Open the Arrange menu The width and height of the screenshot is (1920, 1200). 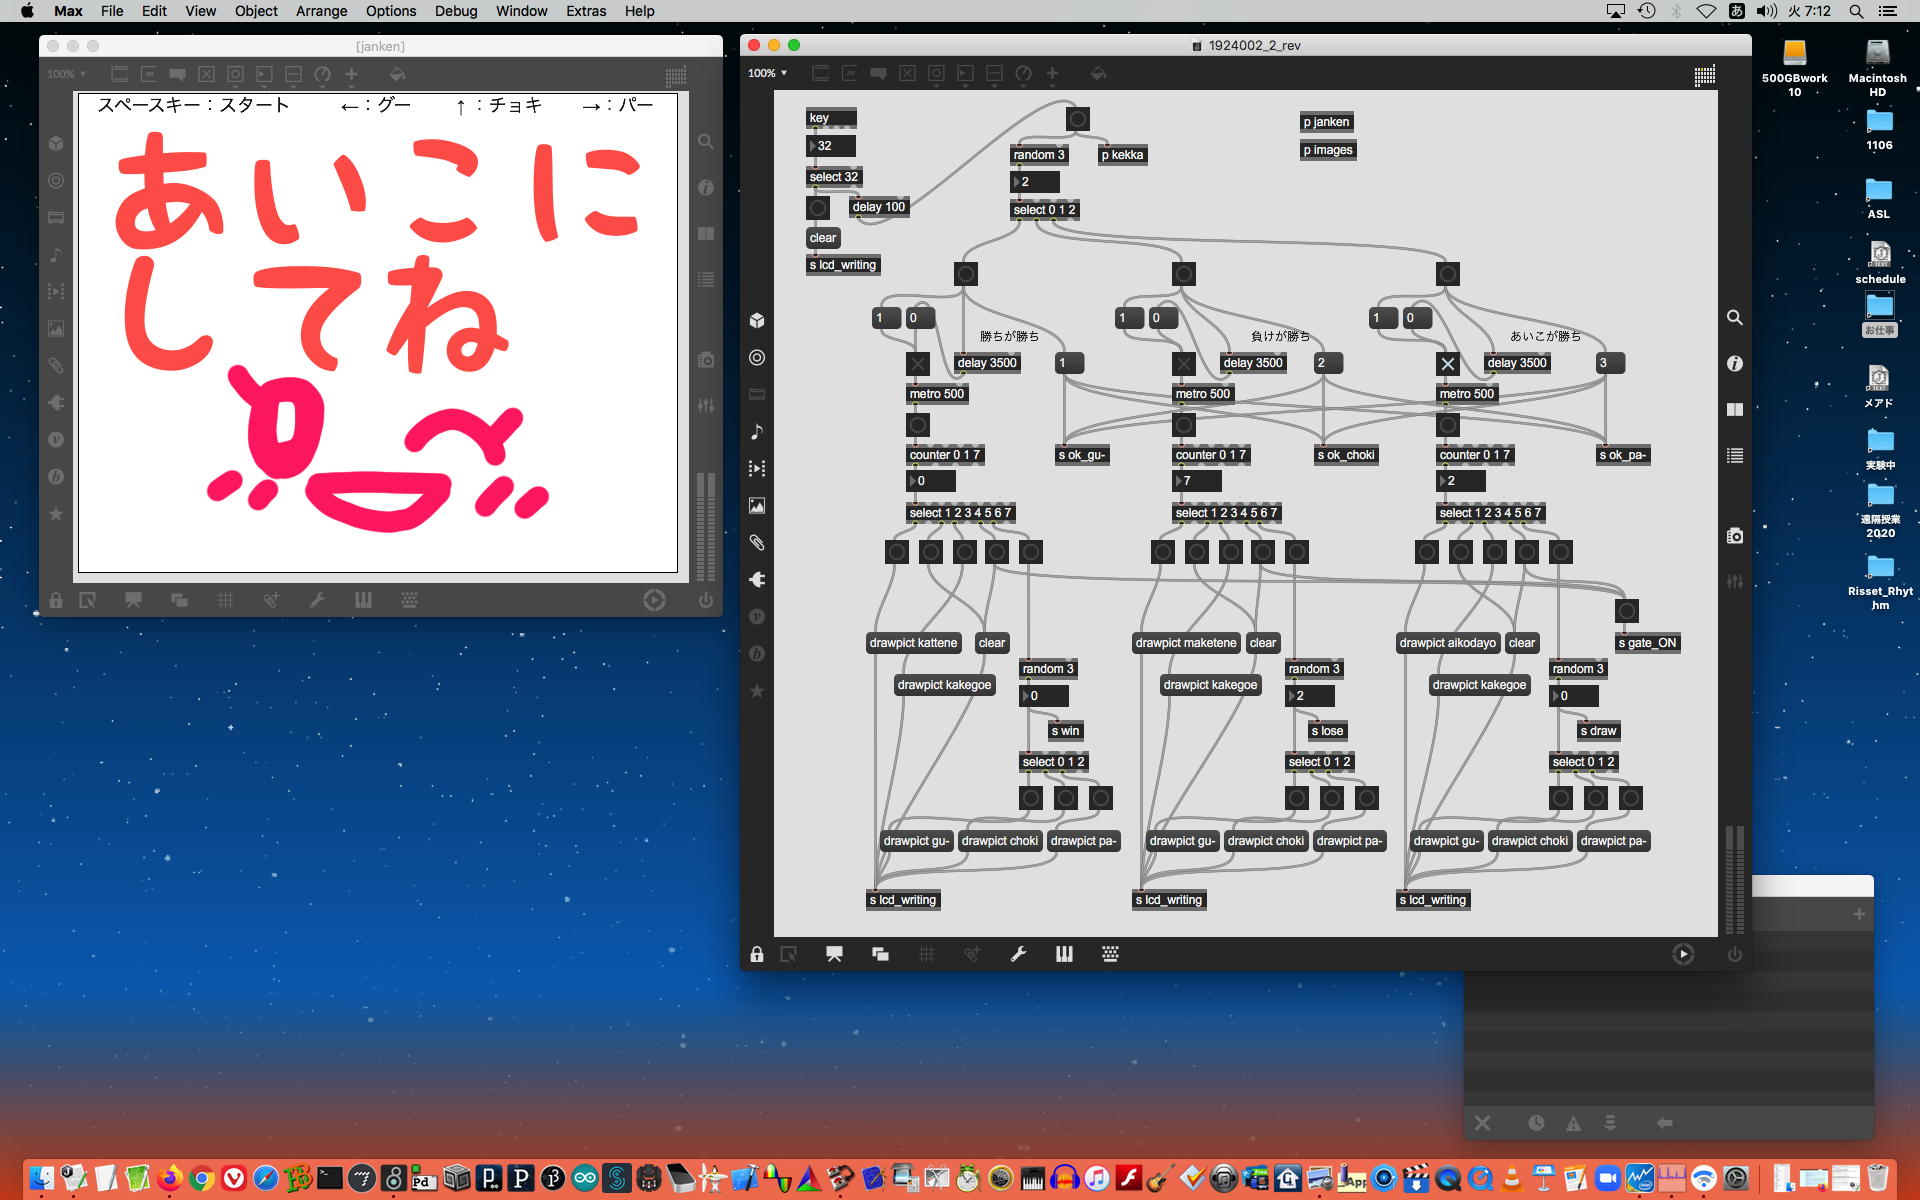tap(321, 11)
